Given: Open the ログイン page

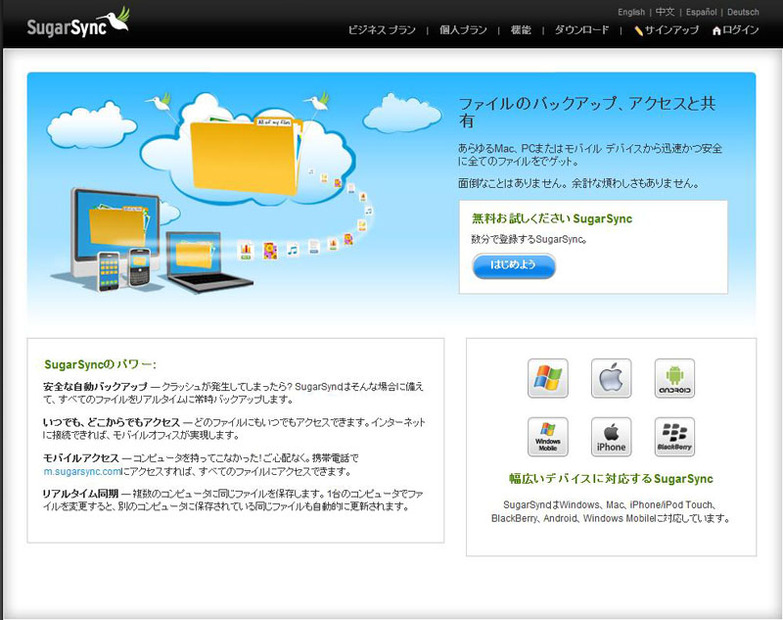Looking at the screenshot, I should pyautogui.click(x=741, y=30).
